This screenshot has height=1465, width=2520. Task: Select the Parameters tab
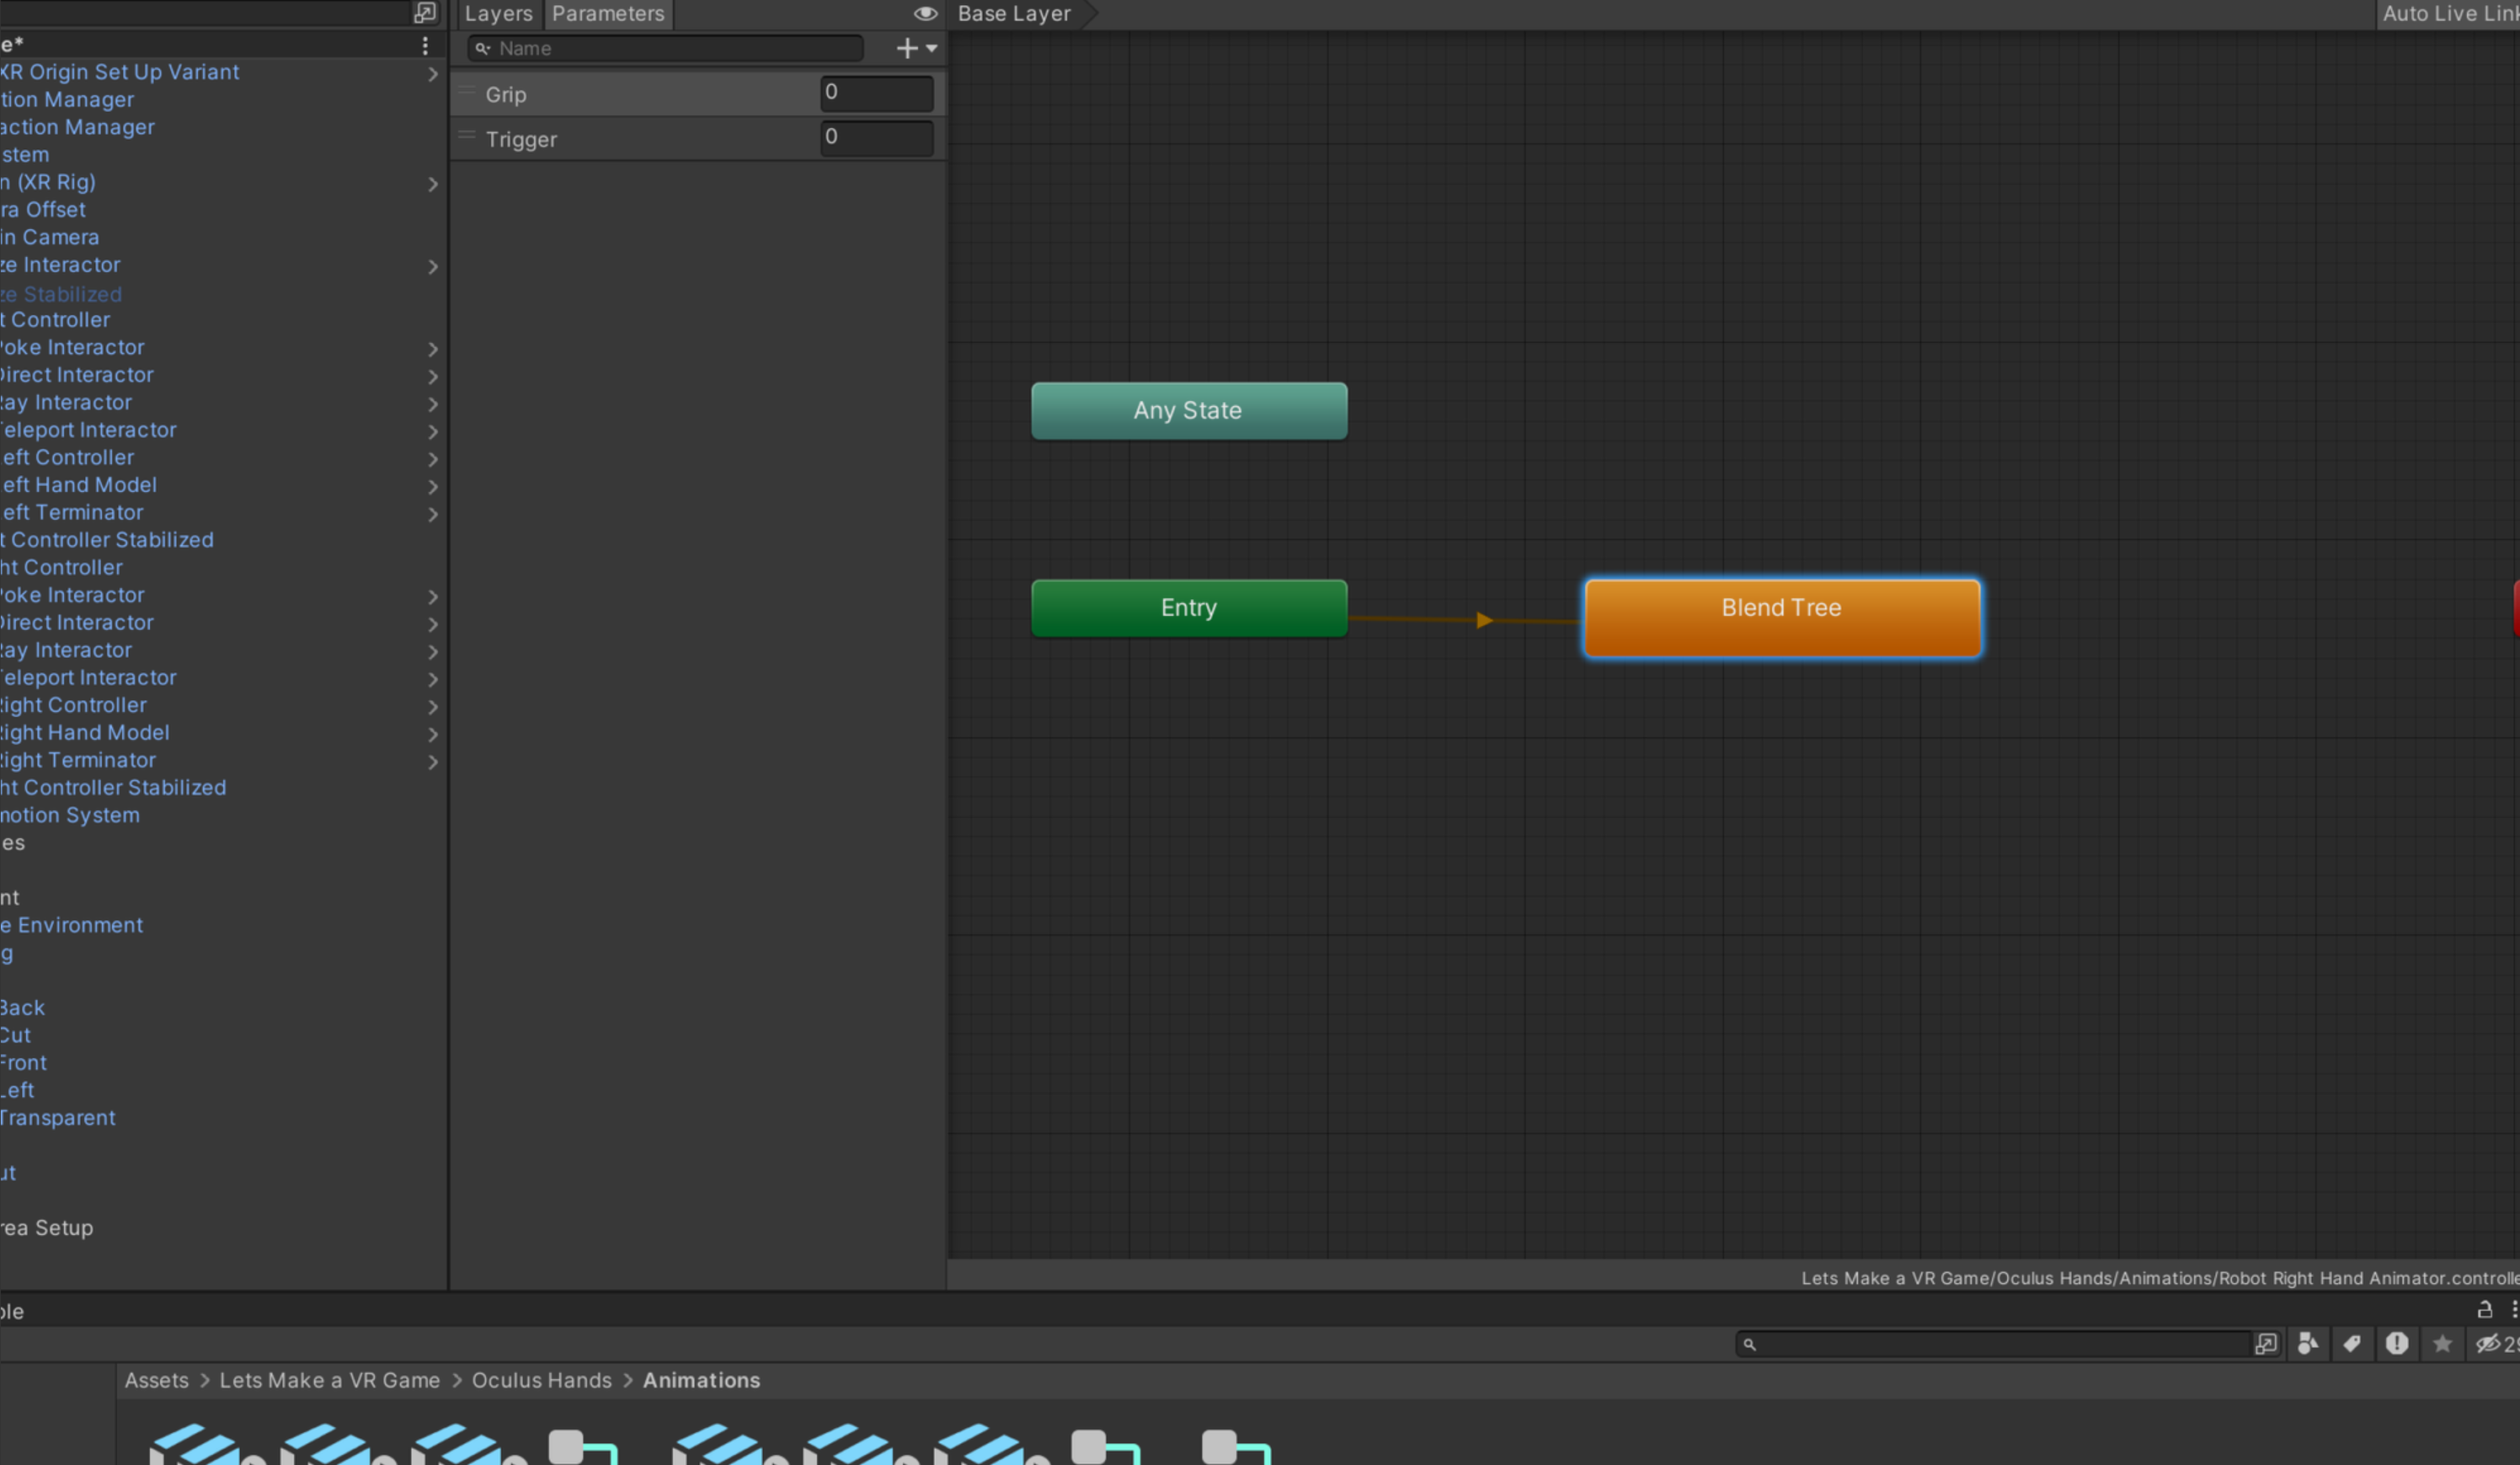[608, 13]
